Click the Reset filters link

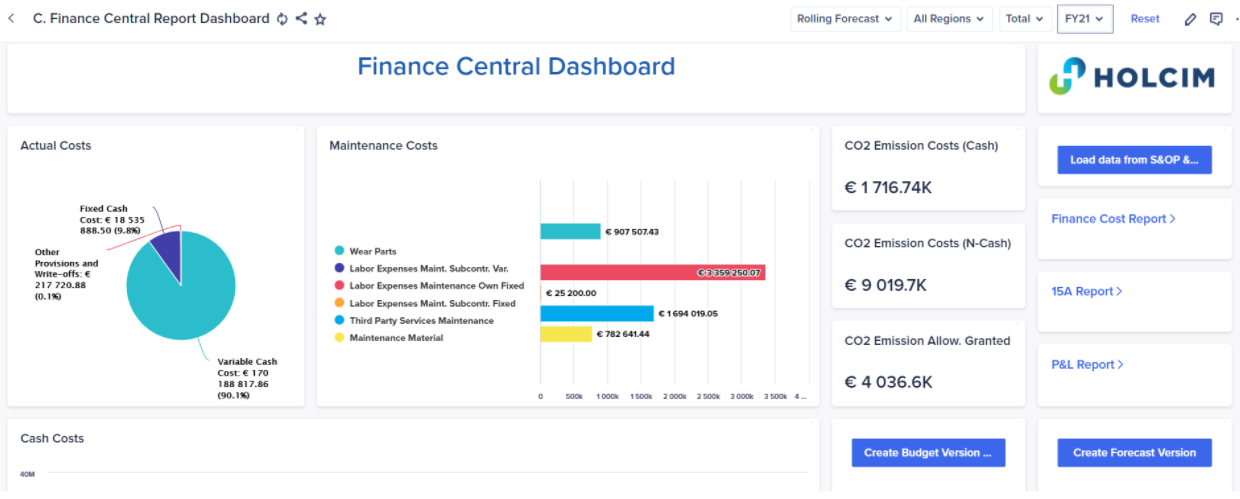(1145, 19)
